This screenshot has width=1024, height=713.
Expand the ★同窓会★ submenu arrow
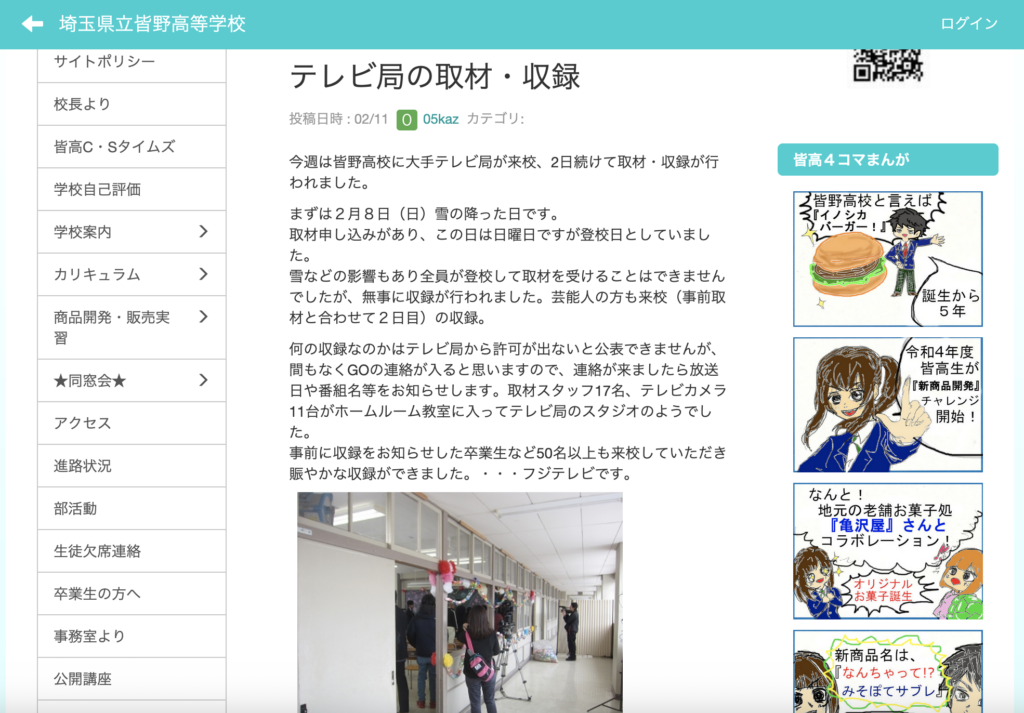point(203,380)
